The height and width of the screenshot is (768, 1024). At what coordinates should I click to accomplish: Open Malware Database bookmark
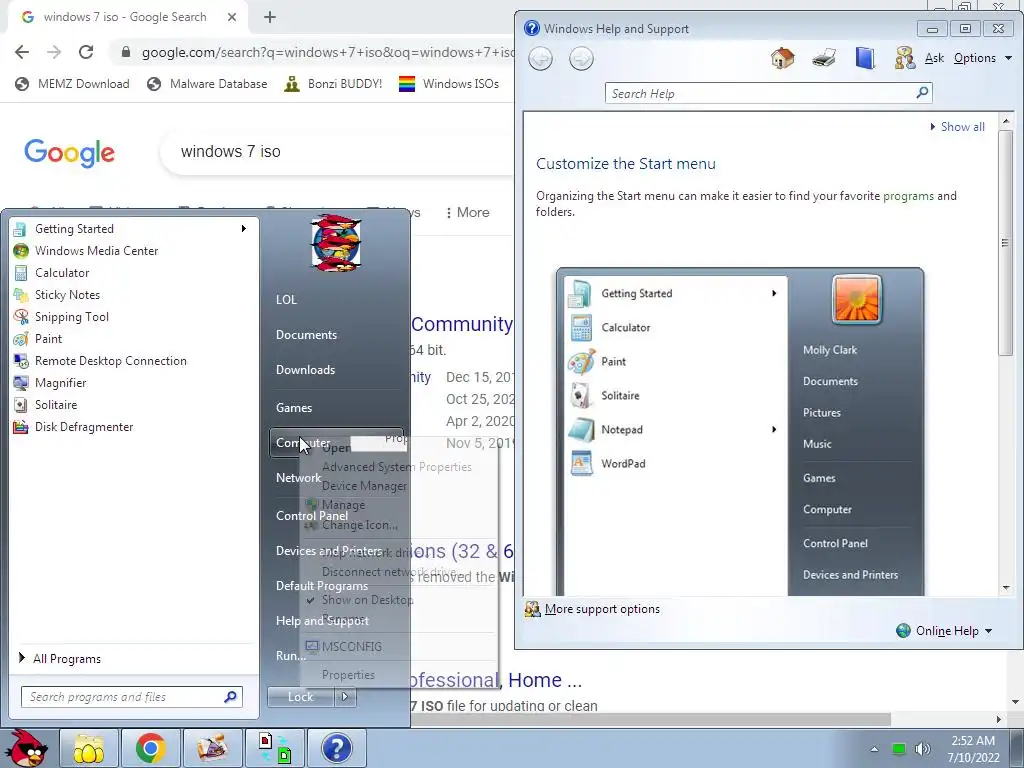click(x=207, y=84)
